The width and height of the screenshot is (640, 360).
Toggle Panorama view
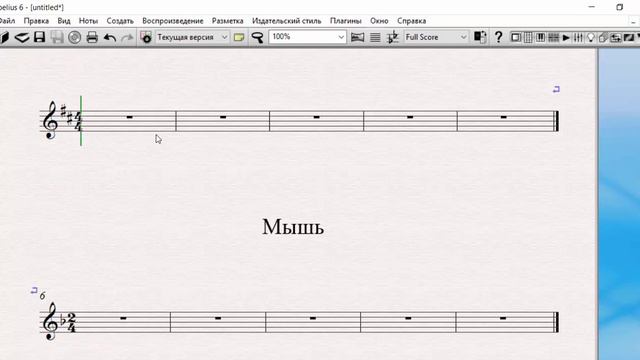tap(358, 38)
